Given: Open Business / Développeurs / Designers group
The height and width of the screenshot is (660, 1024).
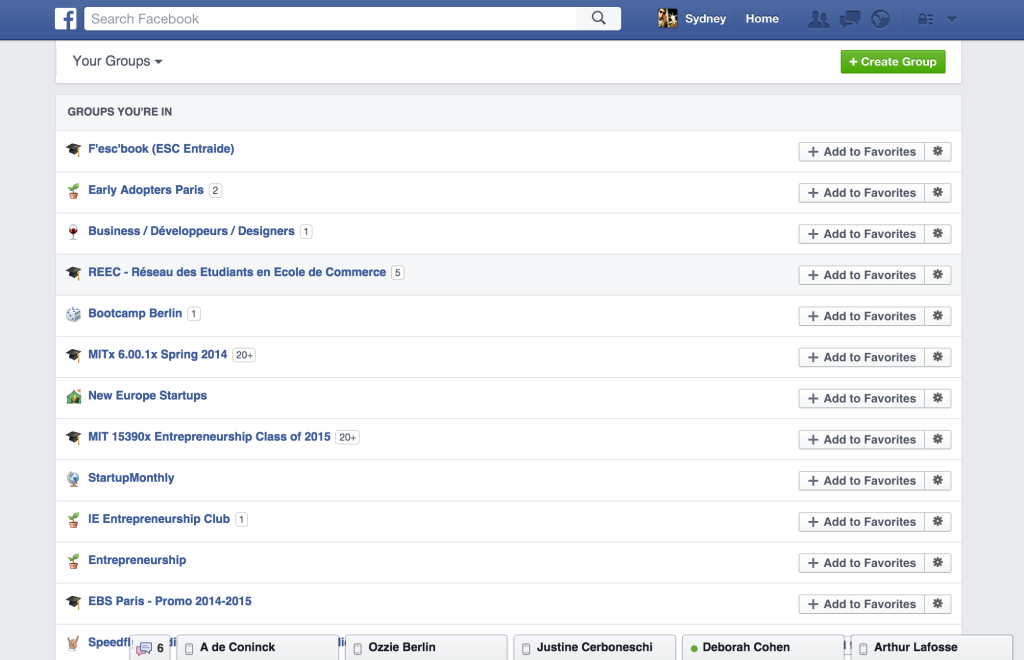Looking at the screenshot, I should [191, 231].
